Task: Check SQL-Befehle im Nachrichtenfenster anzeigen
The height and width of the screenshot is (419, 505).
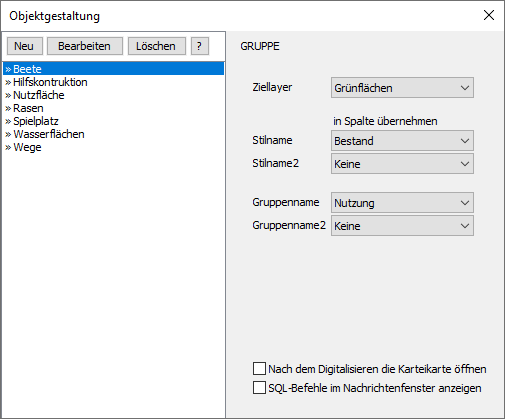Action: click(x=259, y=388)
